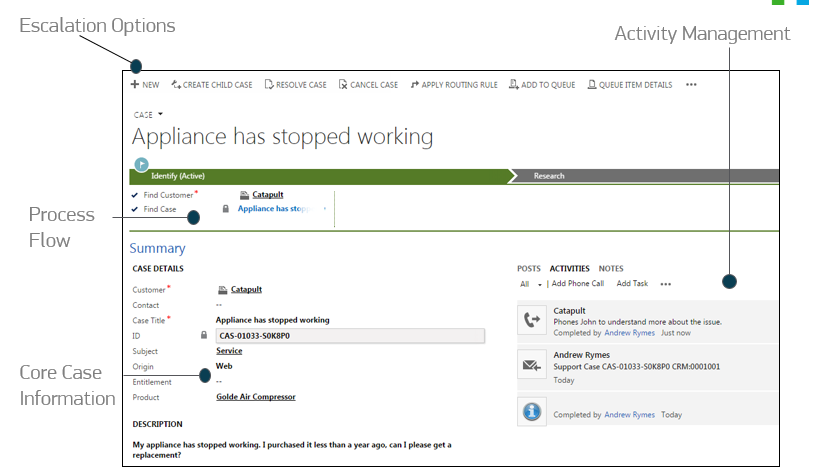Expand the CASE form selector dropdown
The height and width of the screenshot is (475, 814).
coord(160,114)
